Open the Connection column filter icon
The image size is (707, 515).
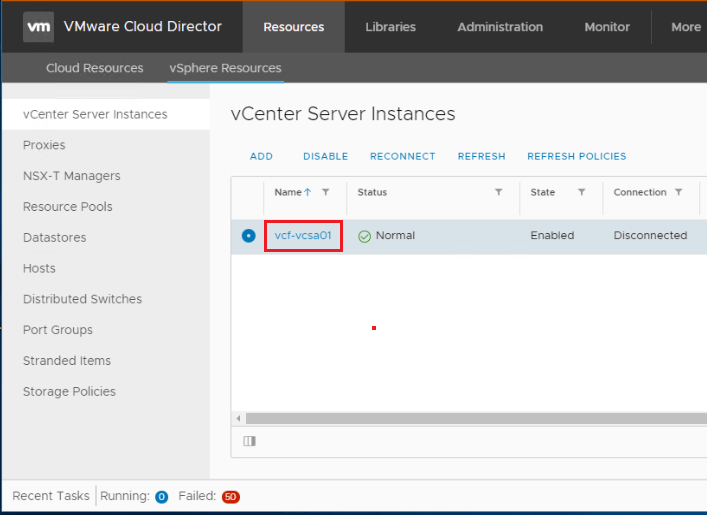[678, 192]
